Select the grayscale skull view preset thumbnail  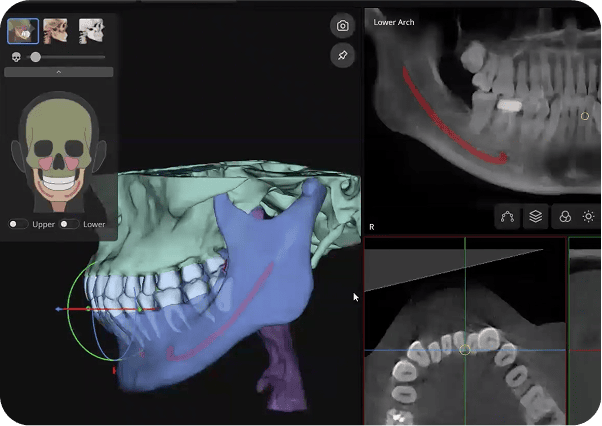91,31
